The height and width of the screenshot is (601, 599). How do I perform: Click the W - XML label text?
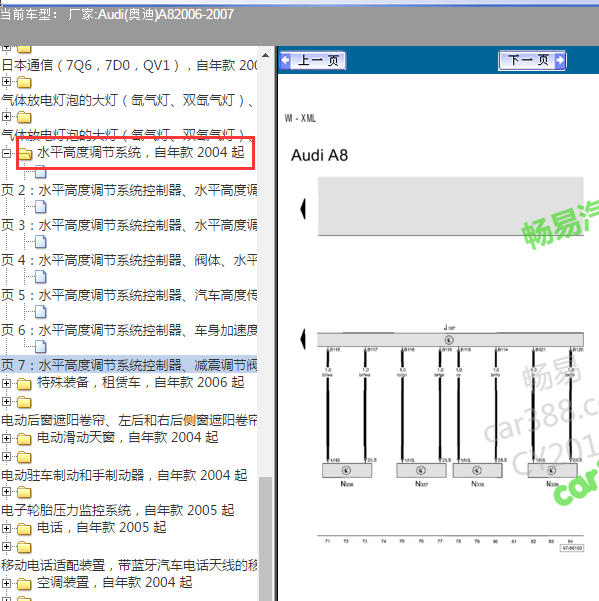click(300, 118)
